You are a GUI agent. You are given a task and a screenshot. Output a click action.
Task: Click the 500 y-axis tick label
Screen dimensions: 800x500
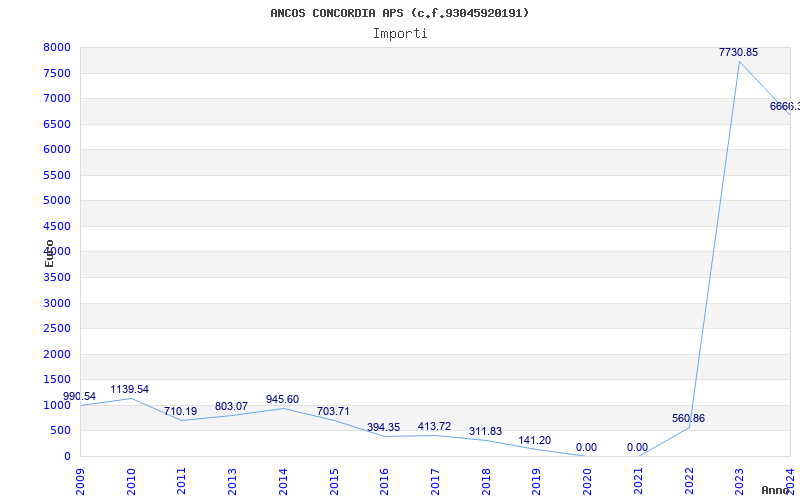click(60, 431)
